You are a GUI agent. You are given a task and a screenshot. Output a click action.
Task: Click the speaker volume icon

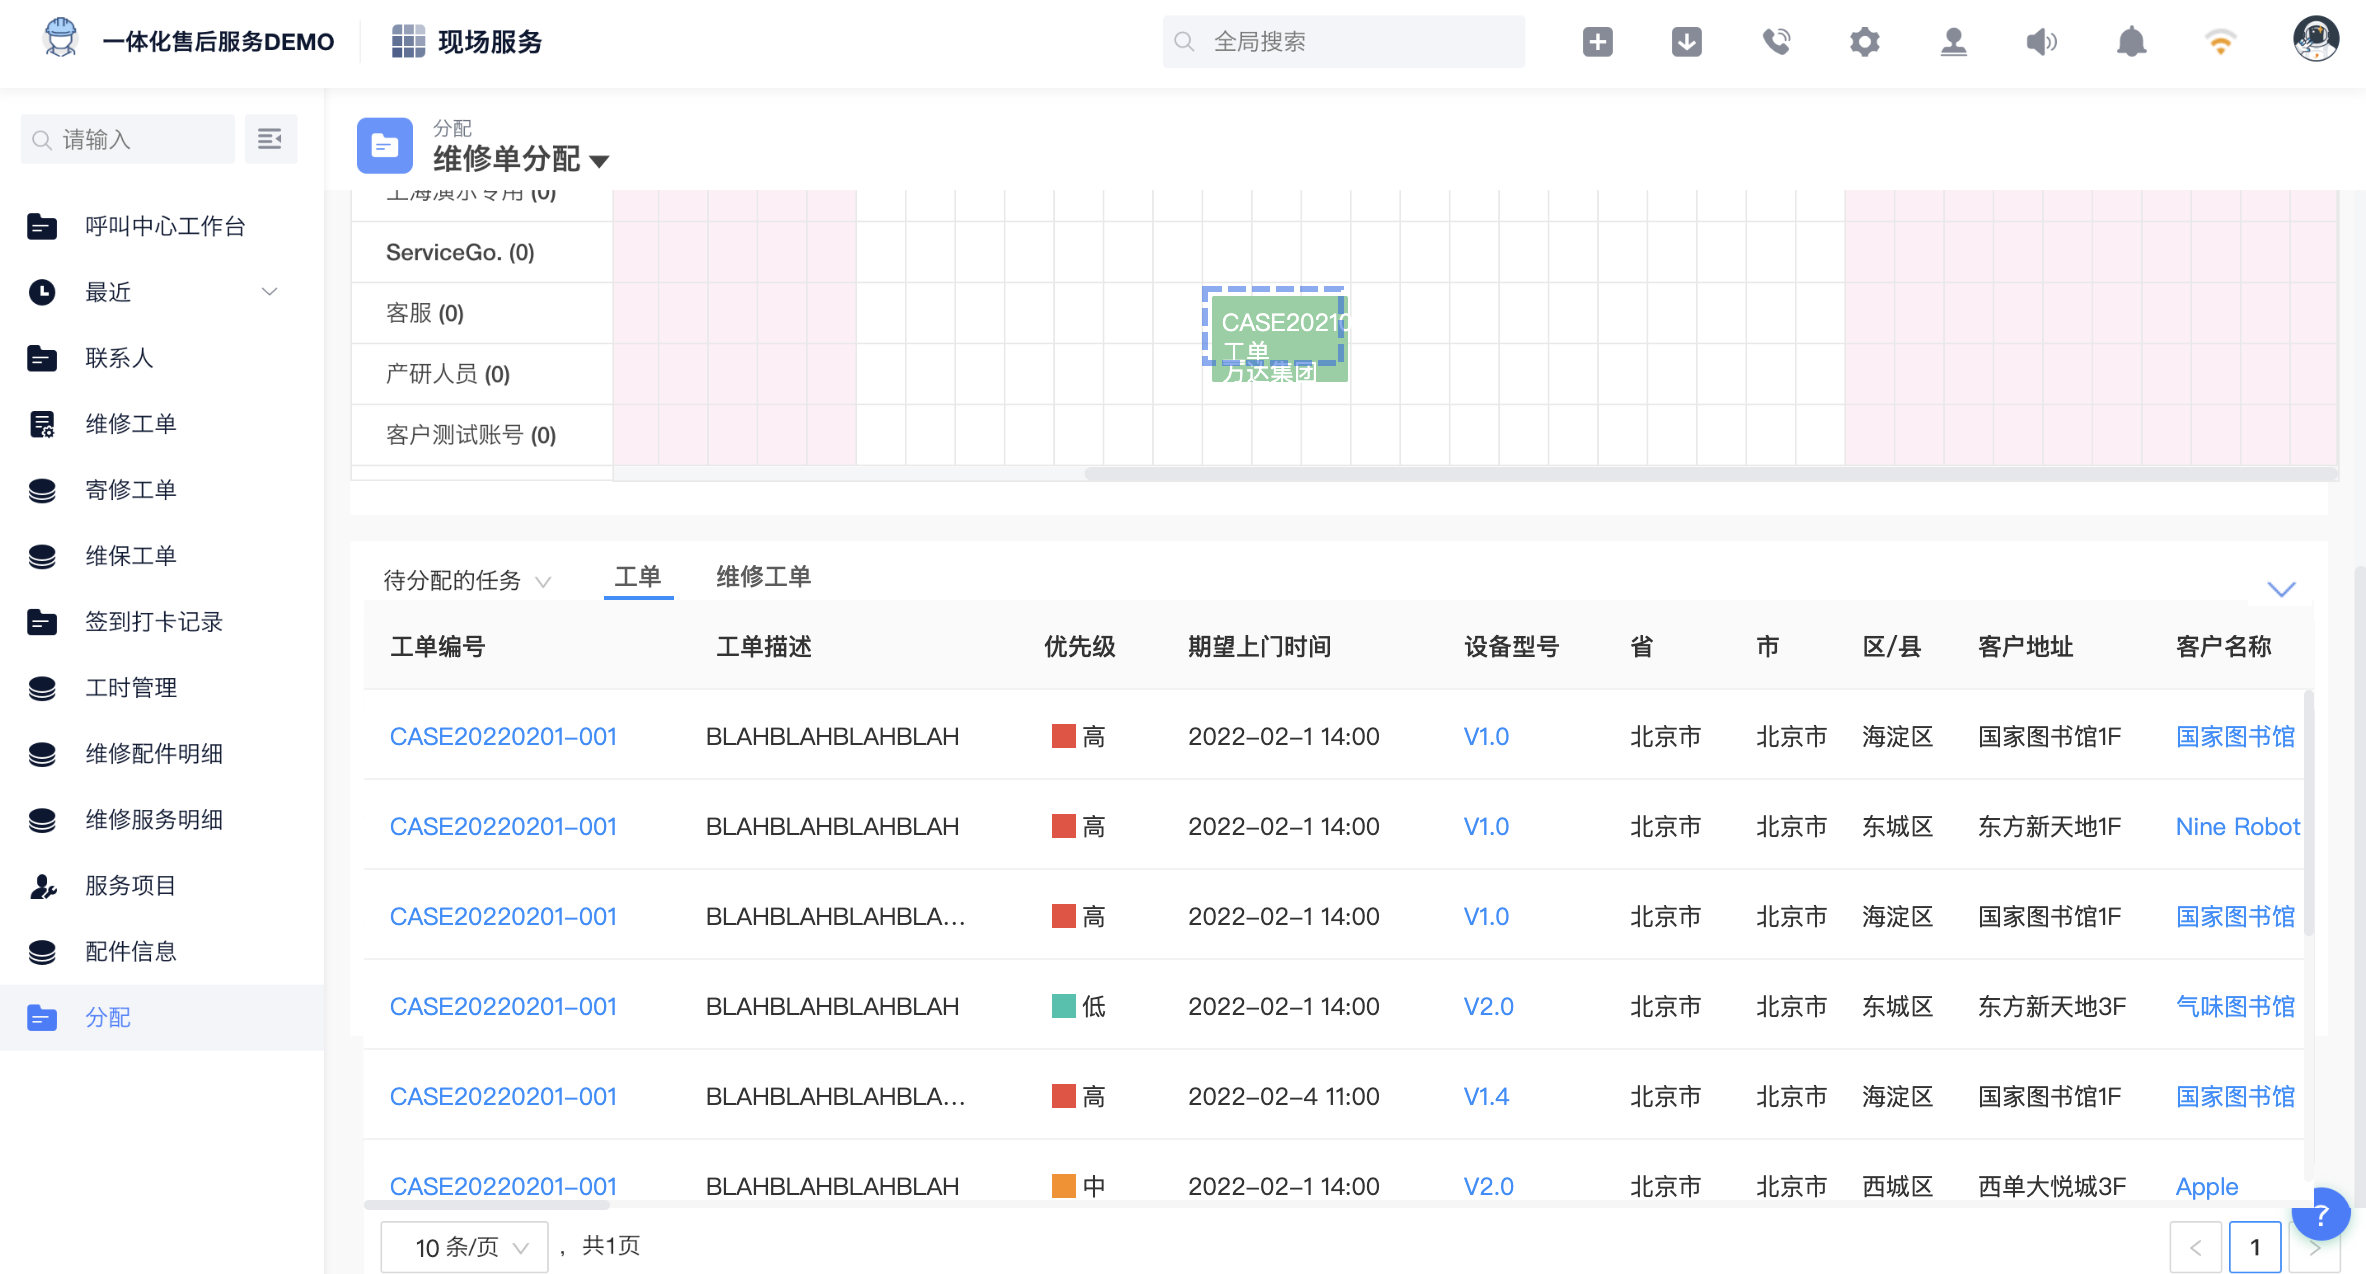(x=2041, y=42)
